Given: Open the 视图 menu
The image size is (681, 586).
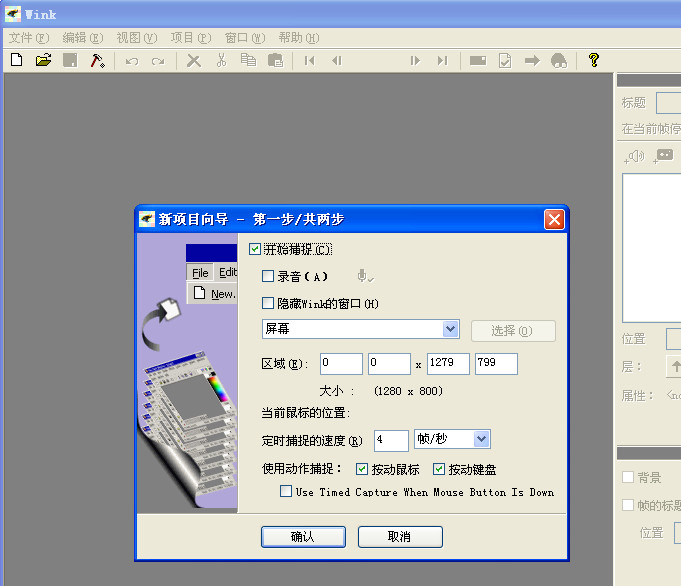Looking at the screenshot, I should pos(136,38).
